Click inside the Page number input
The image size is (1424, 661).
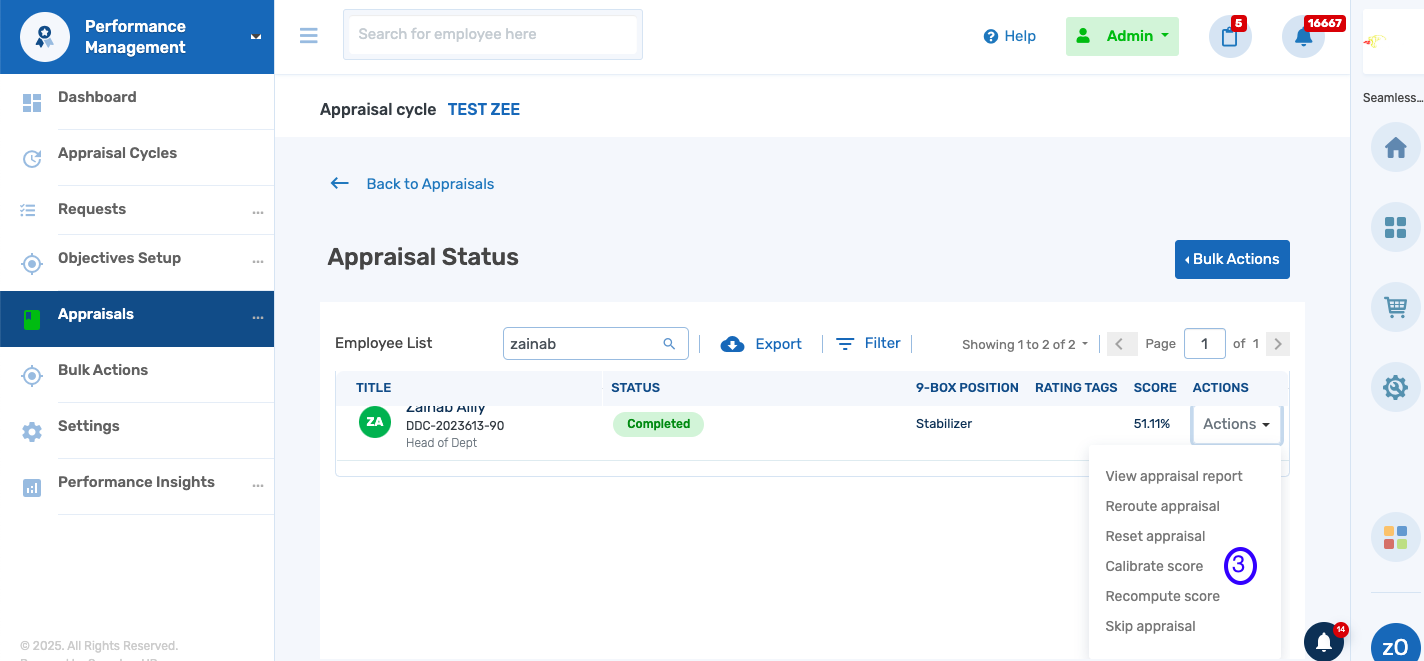point(1204,344)
